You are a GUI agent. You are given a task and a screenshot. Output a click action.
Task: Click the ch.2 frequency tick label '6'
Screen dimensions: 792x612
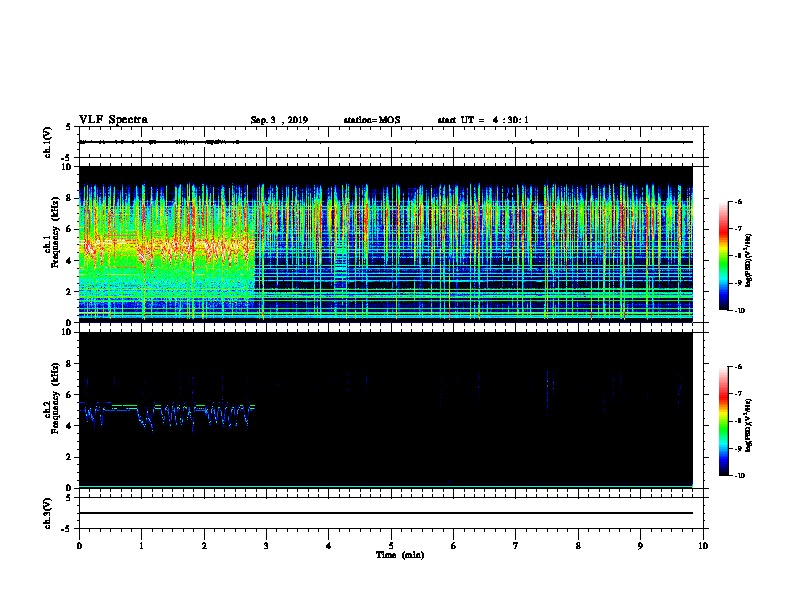click(x=69, y=395)
